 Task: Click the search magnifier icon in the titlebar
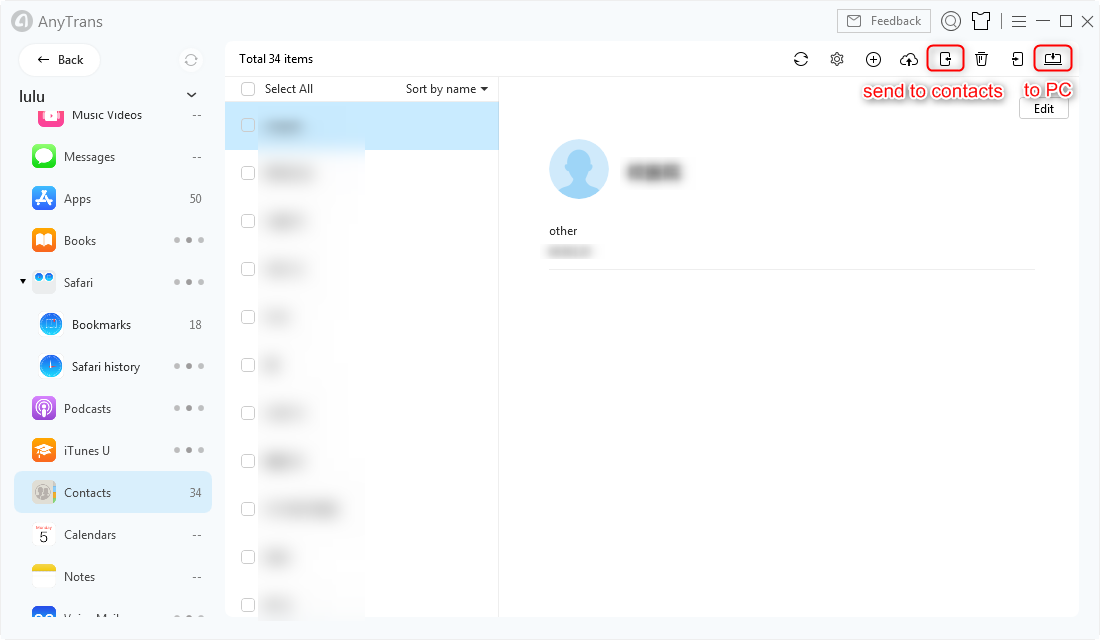(950, 20)
